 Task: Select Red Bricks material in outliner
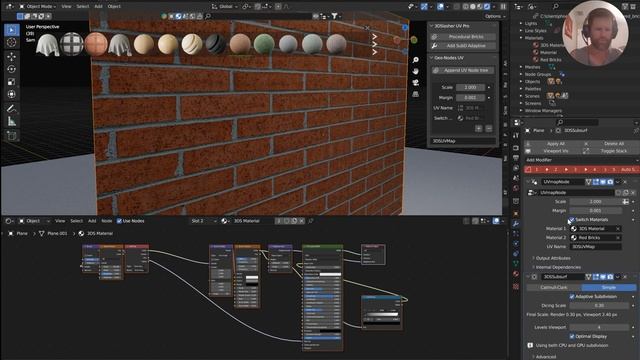pos(550,60)
